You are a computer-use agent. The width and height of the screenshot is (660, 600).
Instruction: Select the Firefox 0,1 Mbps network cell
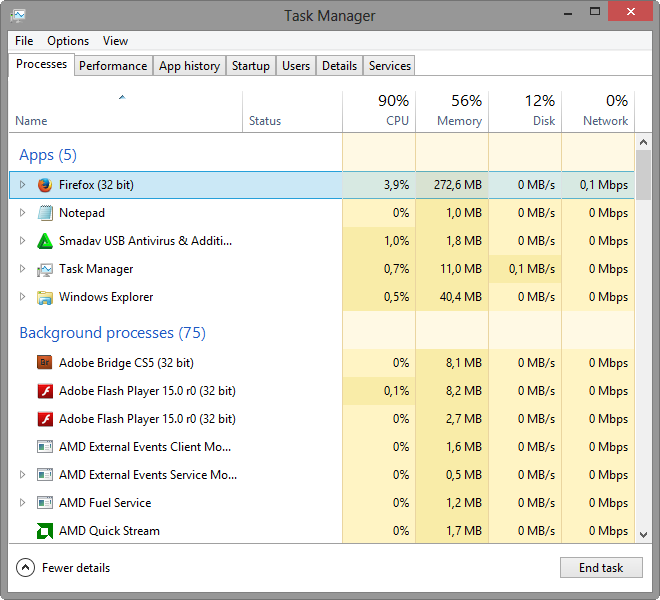point(598,185)
